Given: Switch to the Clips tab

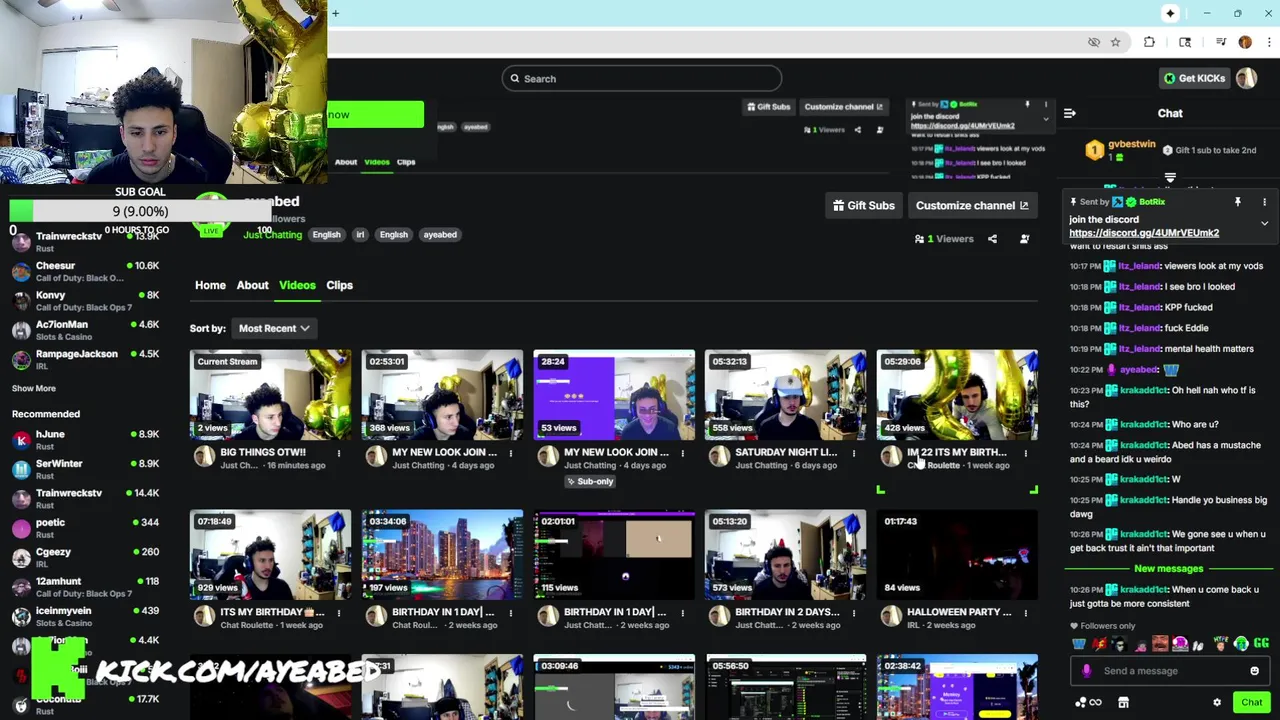Looking at the screenshot, I should [339, 285].
